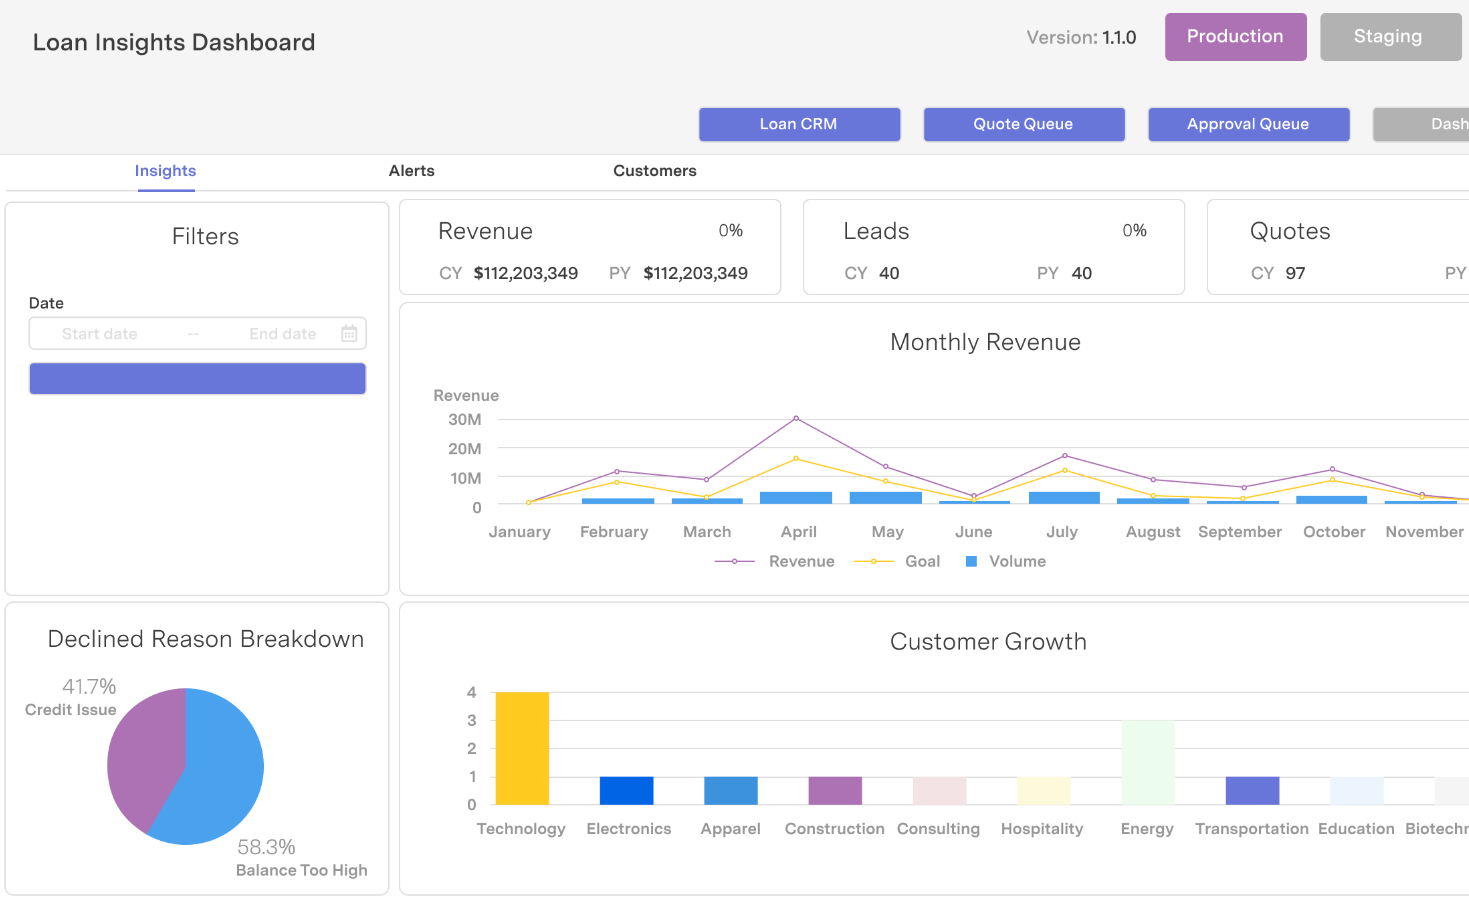The width and height of the screenshot is (1469, 900).
Task: Open the Customers tab
Action: pyautogui.click(x=655, y=171)
